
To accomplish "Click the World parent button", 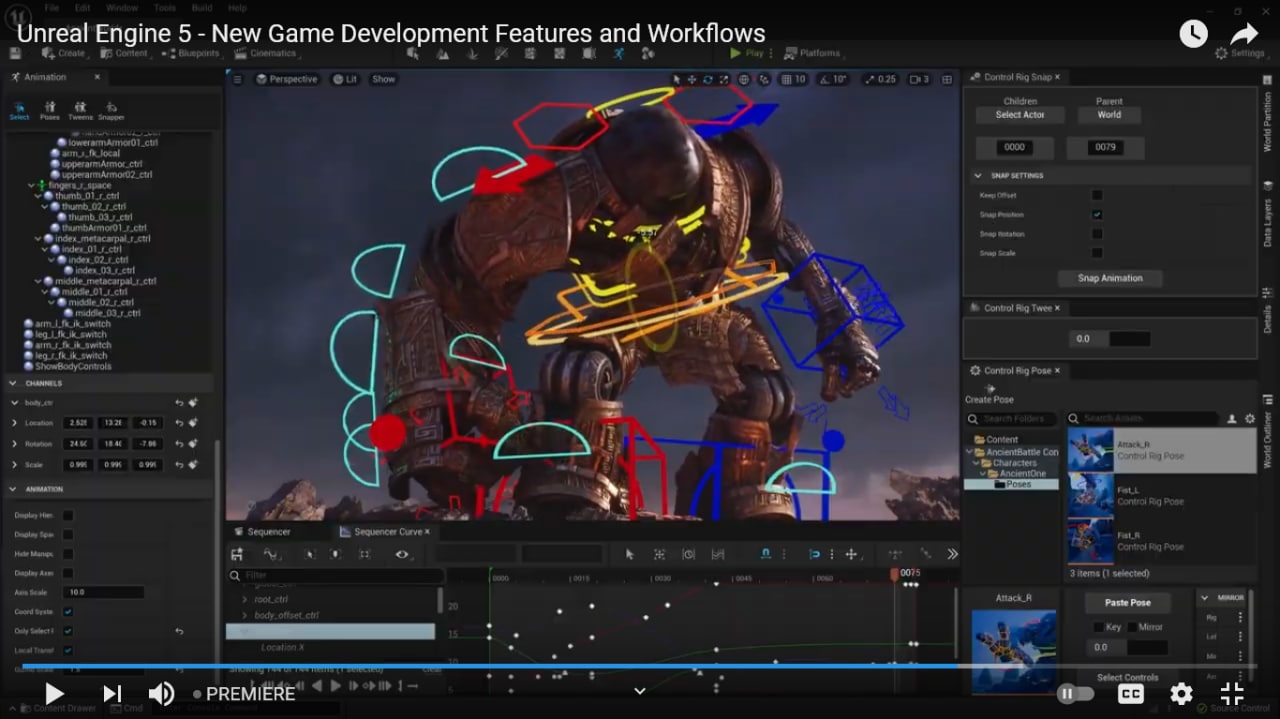I will click(1109, 115).
